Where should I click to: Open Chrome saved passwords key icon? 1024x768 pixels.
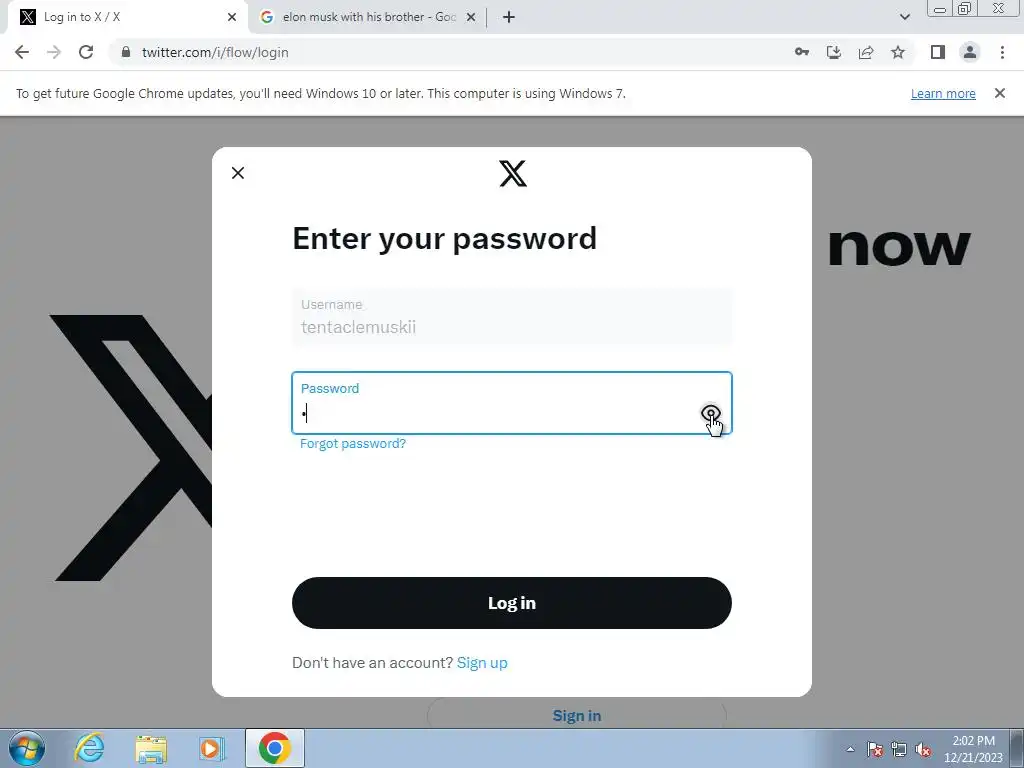coord(802,52)
